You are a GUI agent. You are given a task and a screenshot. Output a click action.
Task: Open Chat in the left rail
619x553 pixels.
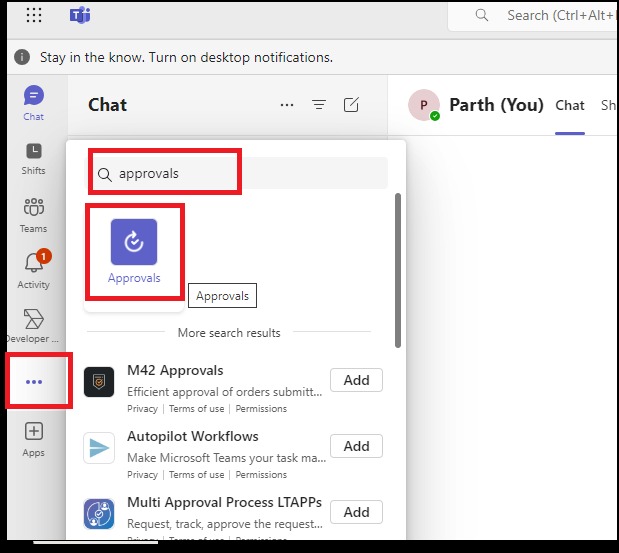[34, 103]
